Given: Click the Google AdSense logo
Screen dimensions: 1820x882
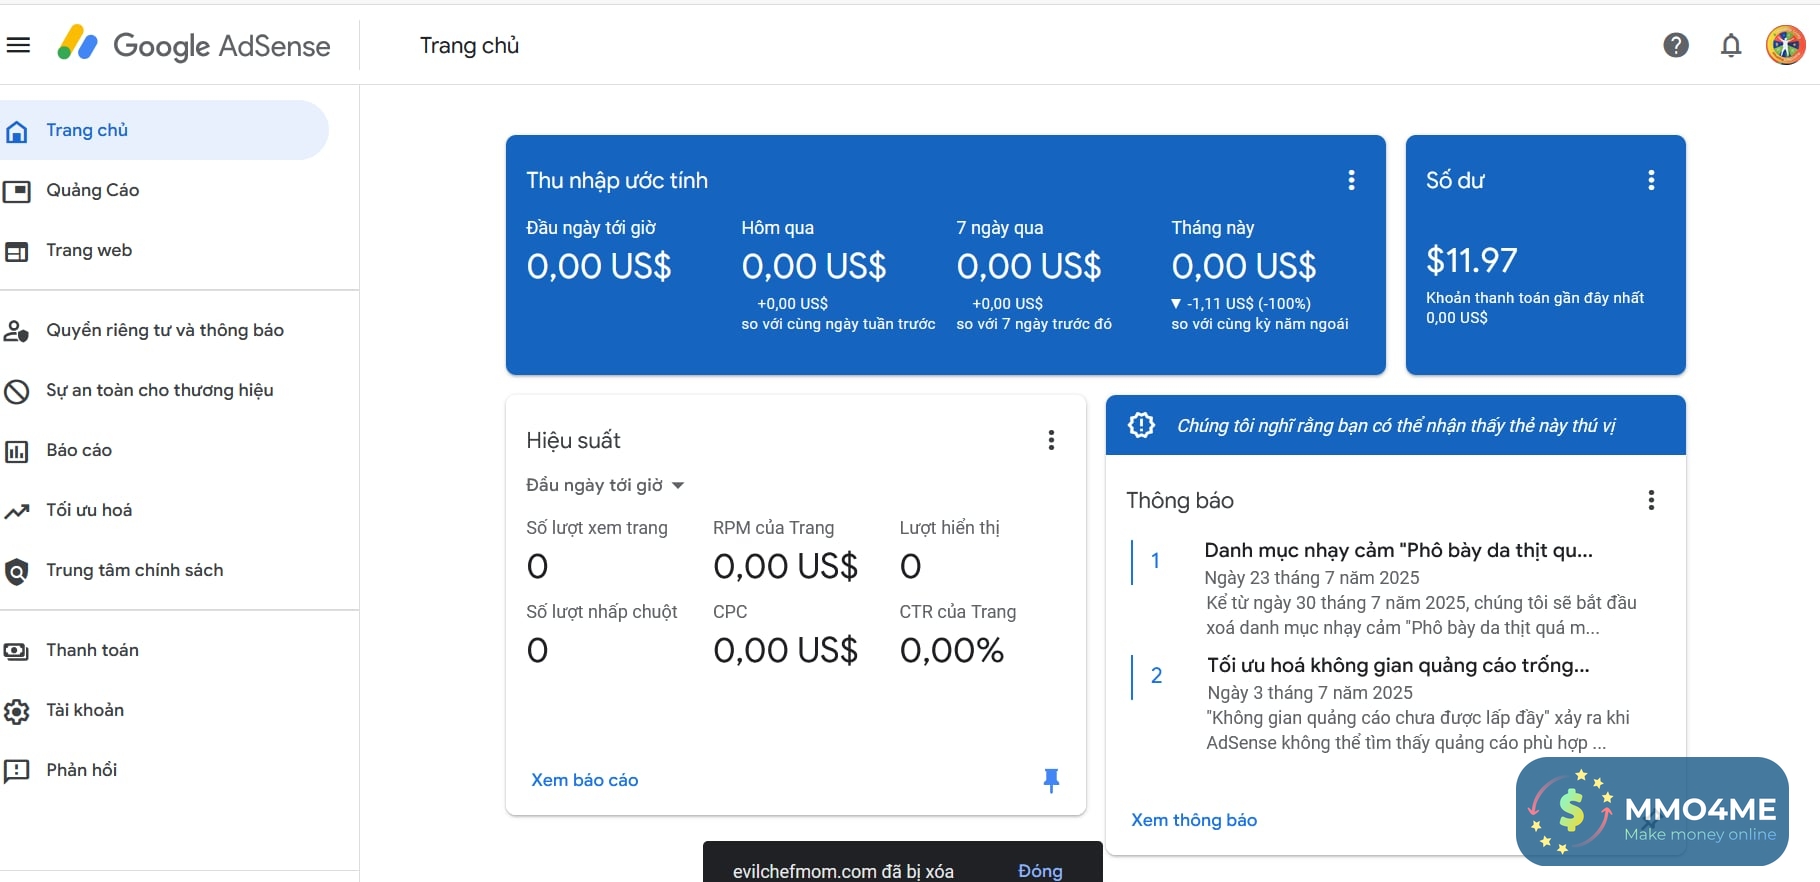Looking at the screenshot, I should (194, 45).
